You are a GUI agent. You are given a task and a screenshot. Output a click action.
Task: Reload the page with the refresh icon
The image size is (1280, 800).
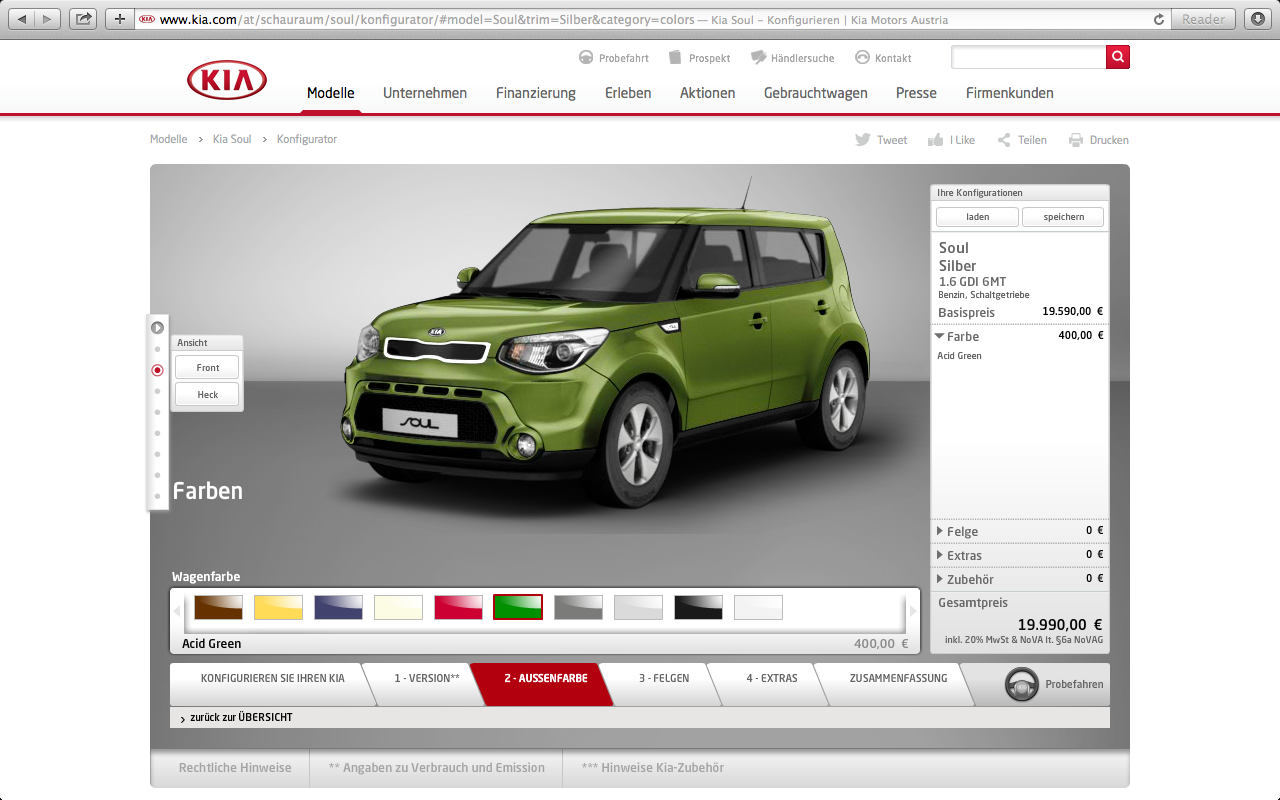click(1160, 19)
